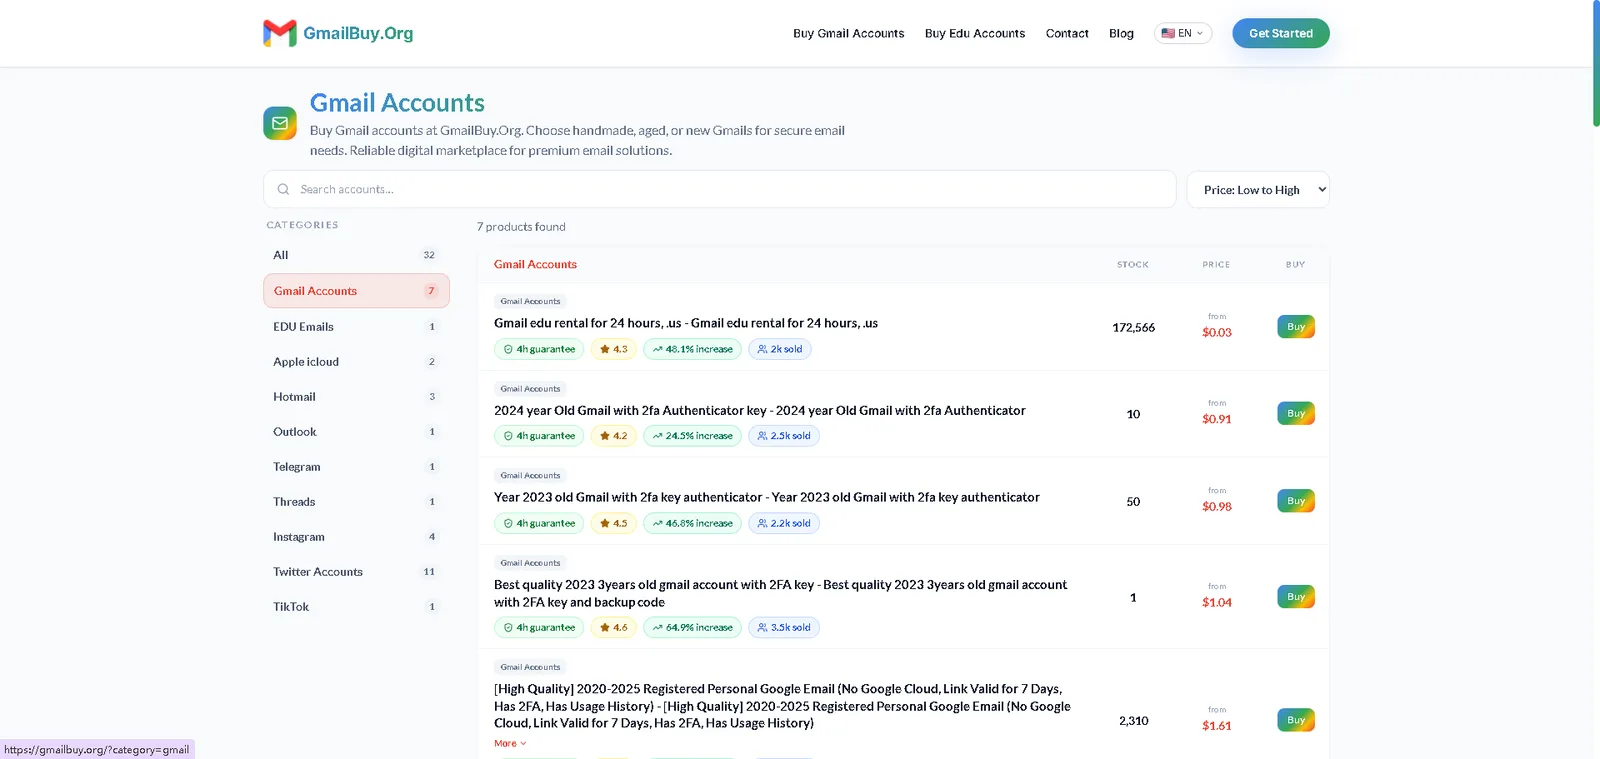Click the 4.3 star rating badge
The height and width of the screenshot is (759, 1600).
click(614, 349)
